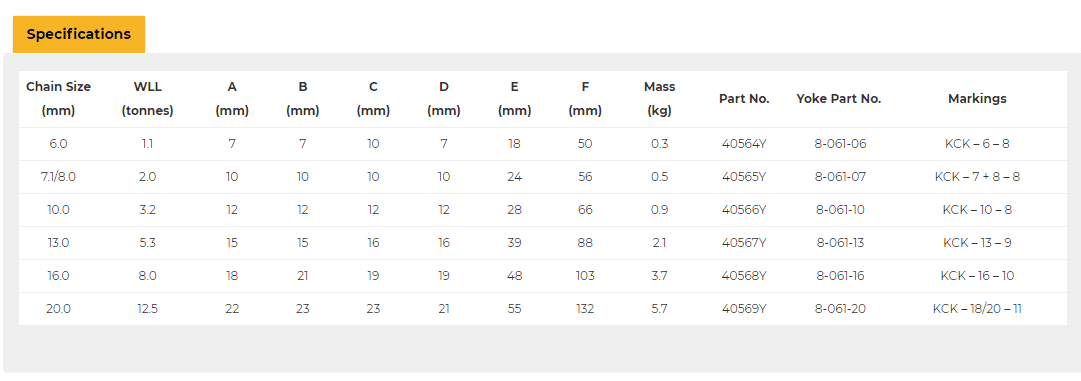Click the Chain Size (mm) column header
This screenshot has height=381, width=1081.
point(59,99)
